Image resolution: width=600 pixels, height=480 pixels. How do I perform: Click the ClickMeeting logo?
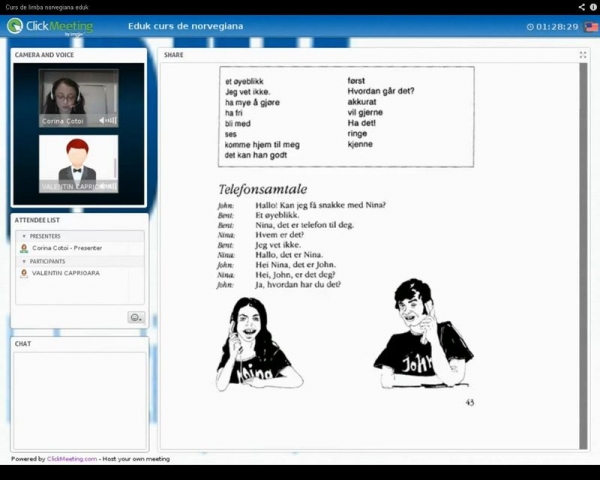point(50,26)
